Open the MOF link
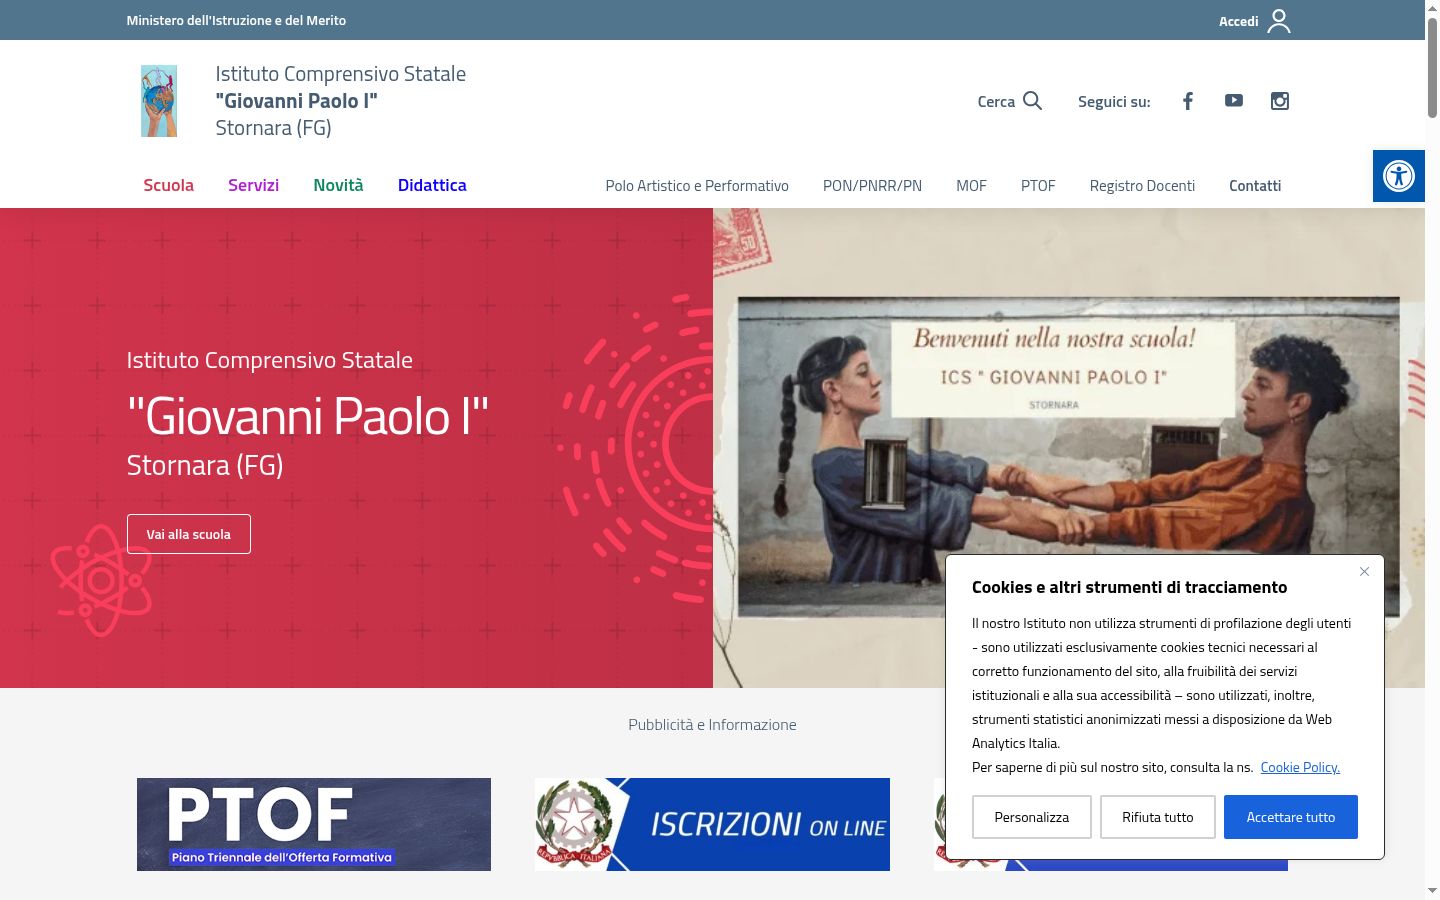1440x900 pixels. coord(971,186)
